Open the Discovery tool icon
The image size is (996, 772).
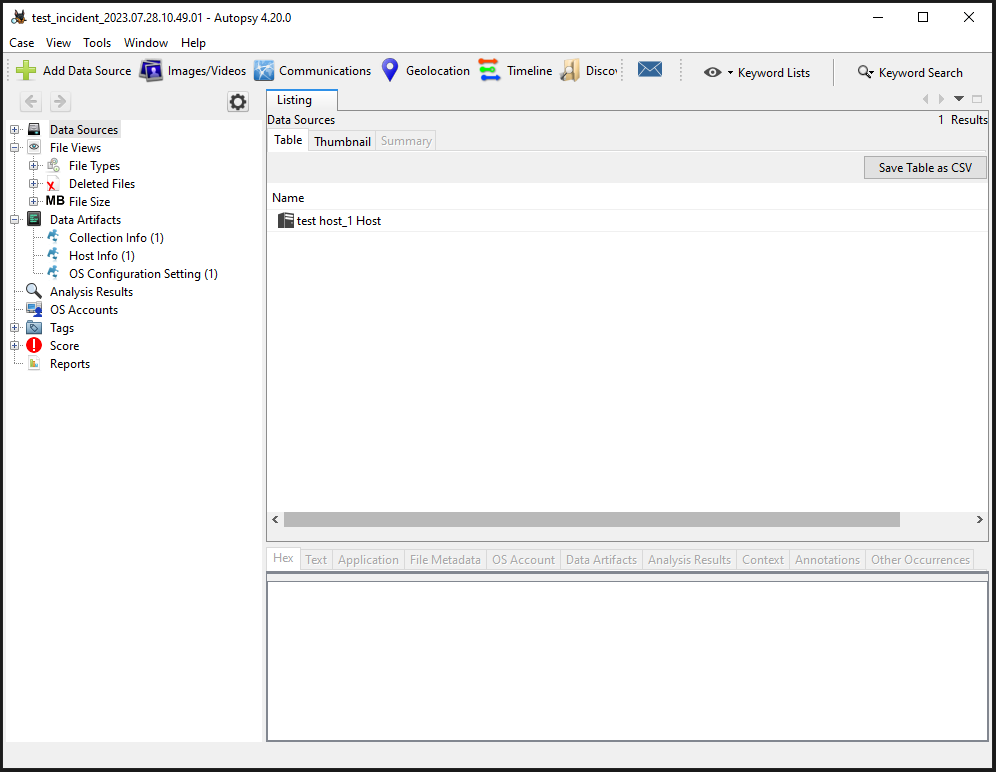tap(570, 71)
